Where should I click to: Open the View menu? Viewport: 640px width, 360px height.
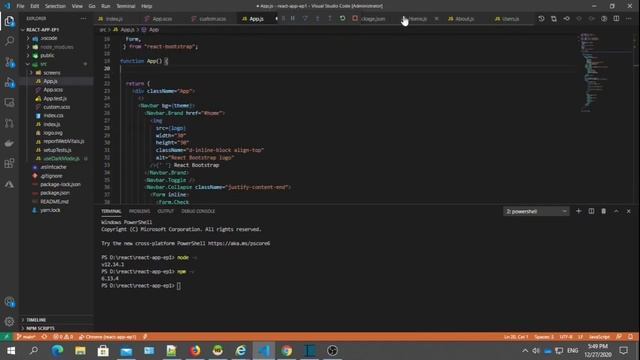(x=77, y=6)
